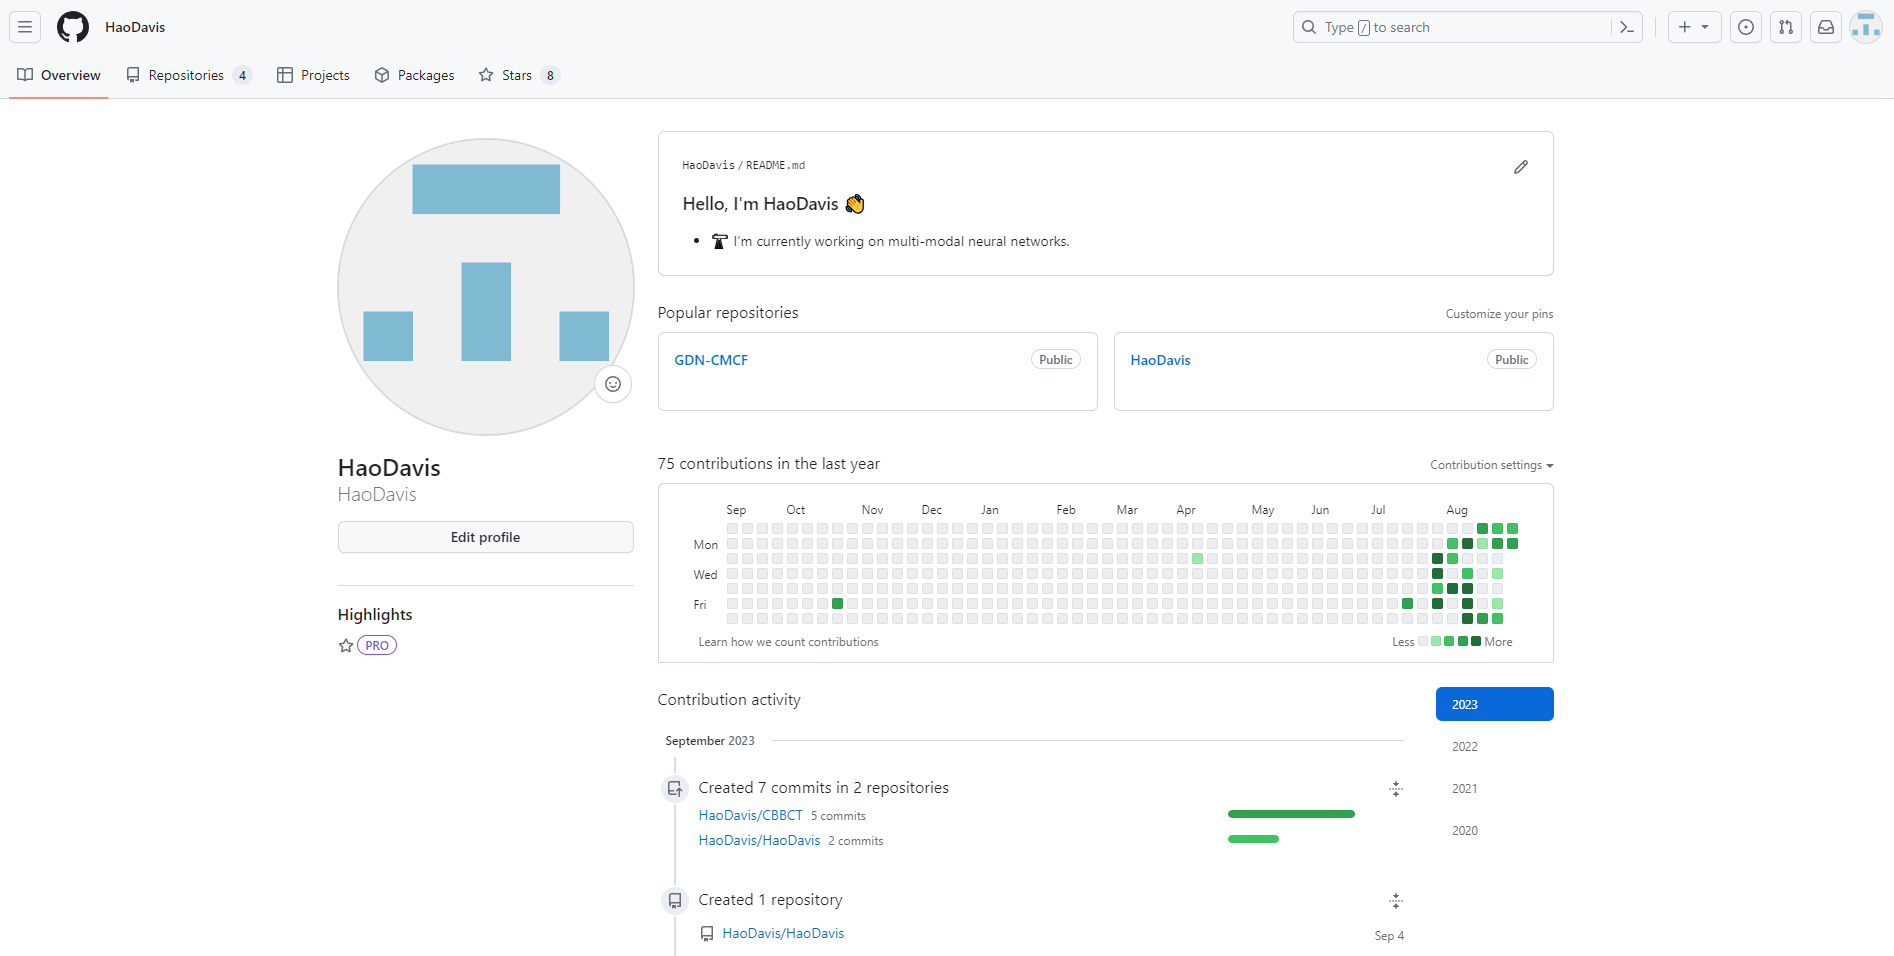Click the commits activity icon on timeline
The height and width of the screenshot is (956, 1894).
(675, 788)
